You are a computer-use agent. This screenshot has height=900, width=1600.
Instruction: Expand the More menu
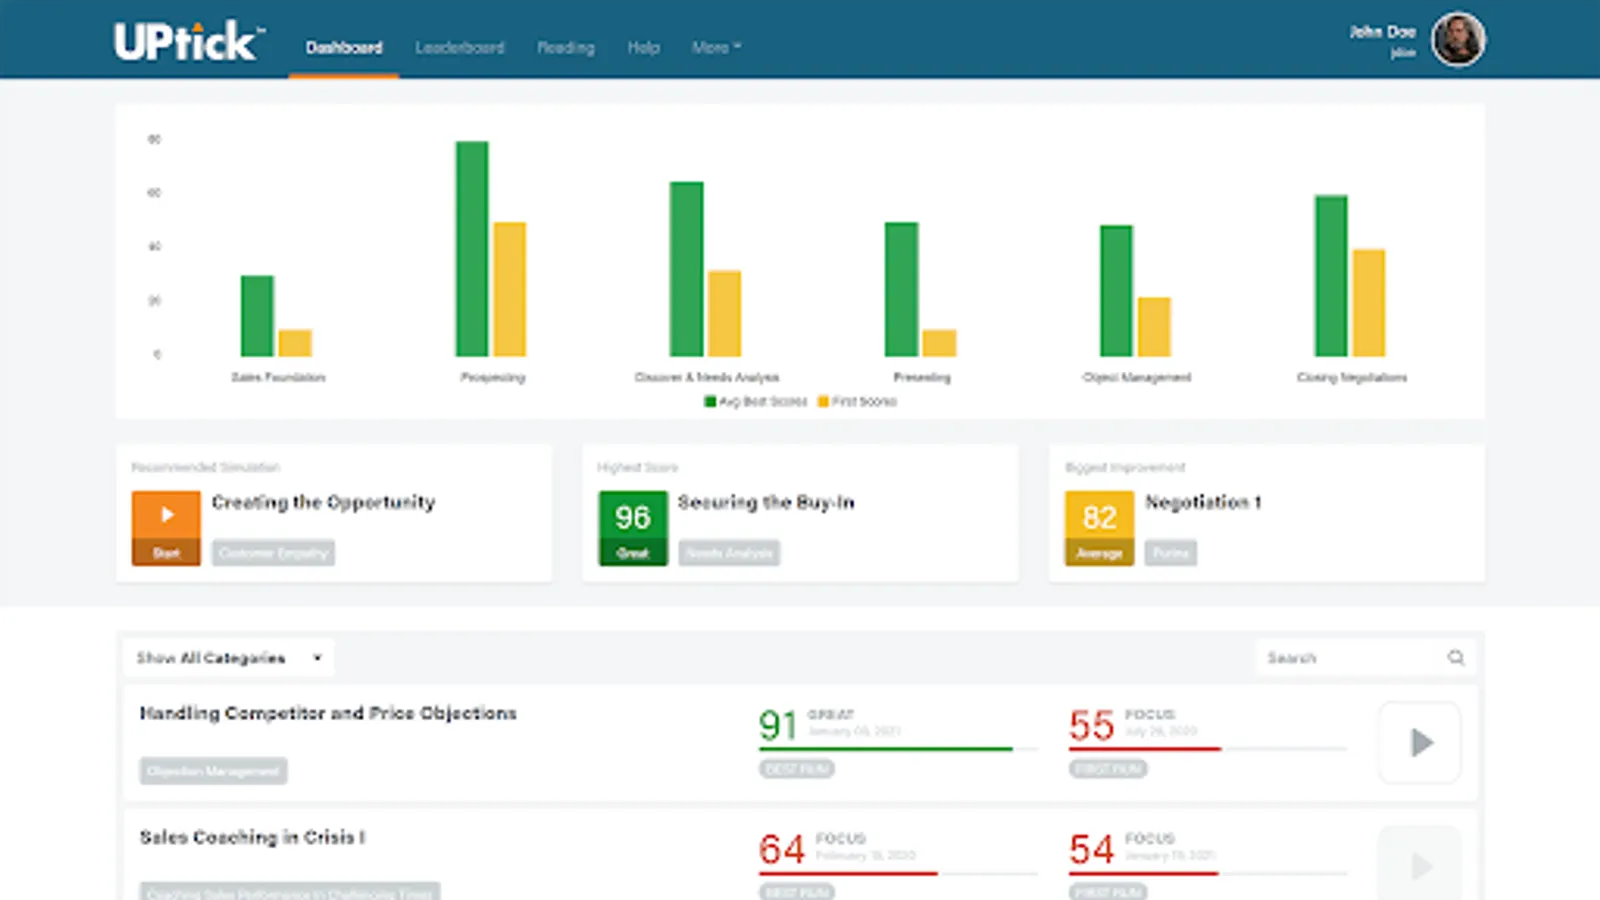[716, 47]
